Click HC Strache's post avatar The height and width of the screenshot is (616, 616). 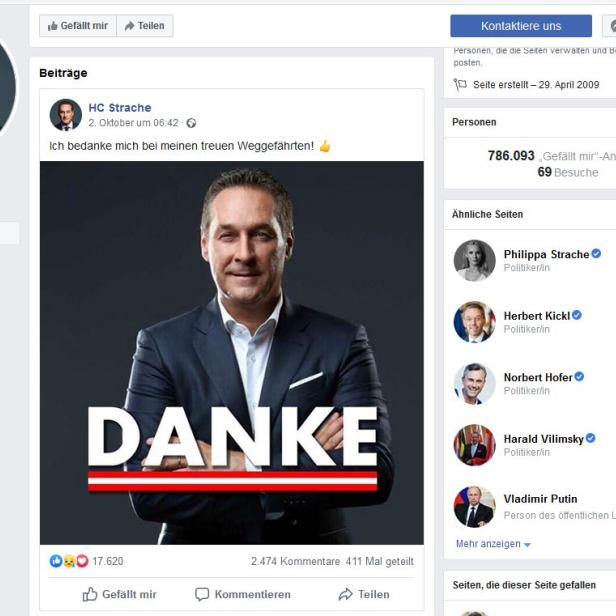coord(66,115)
